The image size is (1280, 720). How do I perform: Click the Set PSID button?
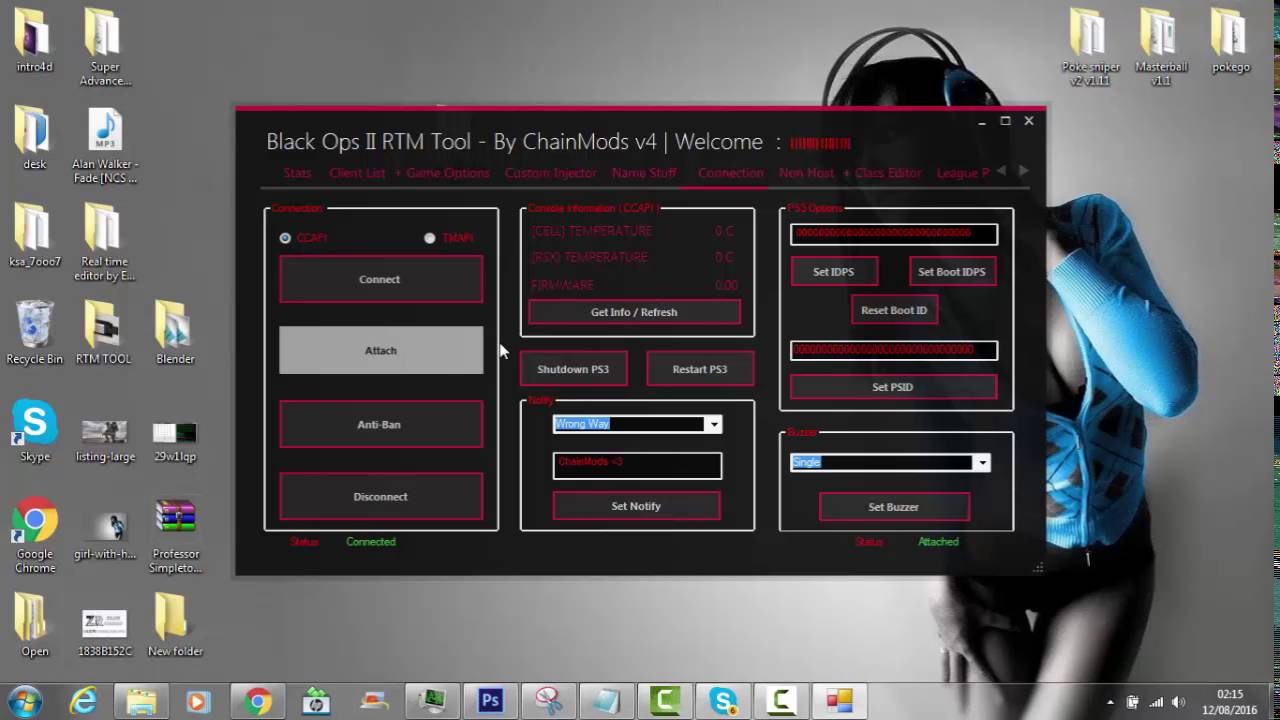tap(893, 387)
